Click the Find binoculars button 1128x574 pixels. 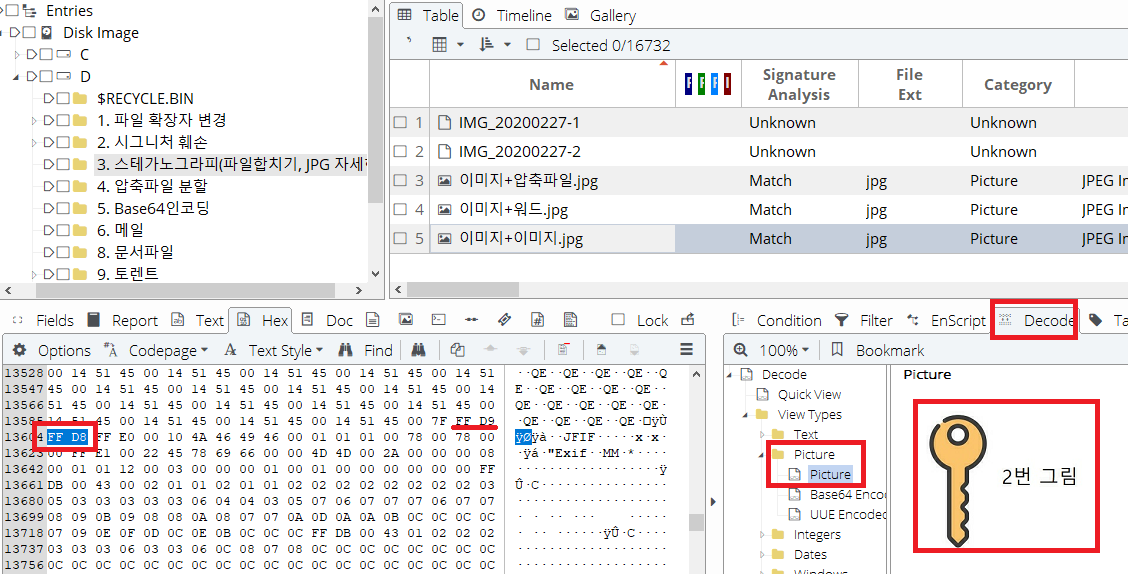pos(346,350)
